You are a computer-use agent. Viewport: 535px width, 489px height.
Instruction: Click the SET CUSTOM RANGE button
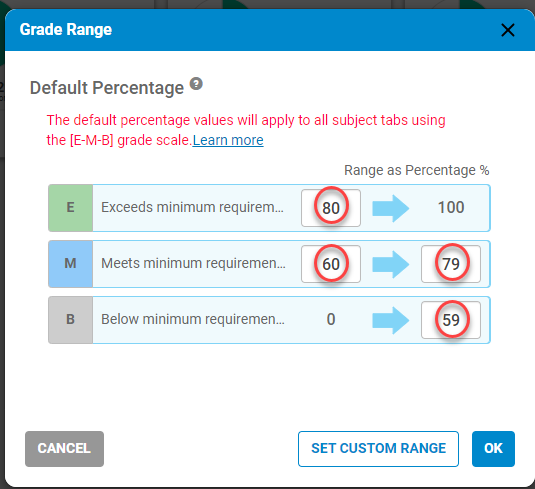pyautogui.click(x=378, y=449)
